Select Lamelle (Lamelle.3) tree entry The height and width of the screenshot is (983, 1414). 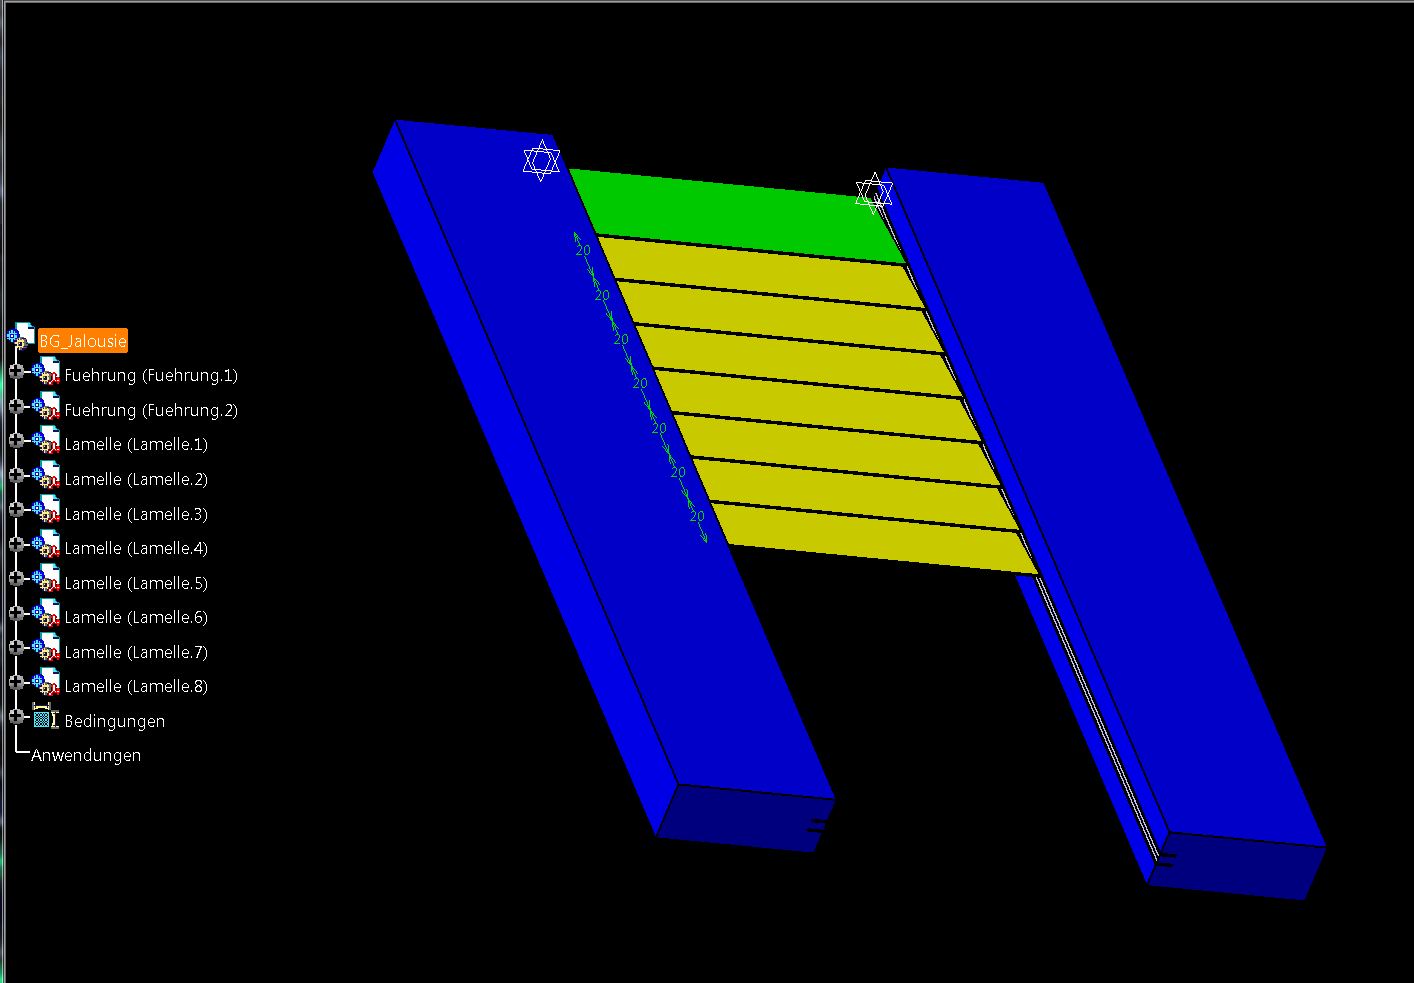[x=136, y=514]
